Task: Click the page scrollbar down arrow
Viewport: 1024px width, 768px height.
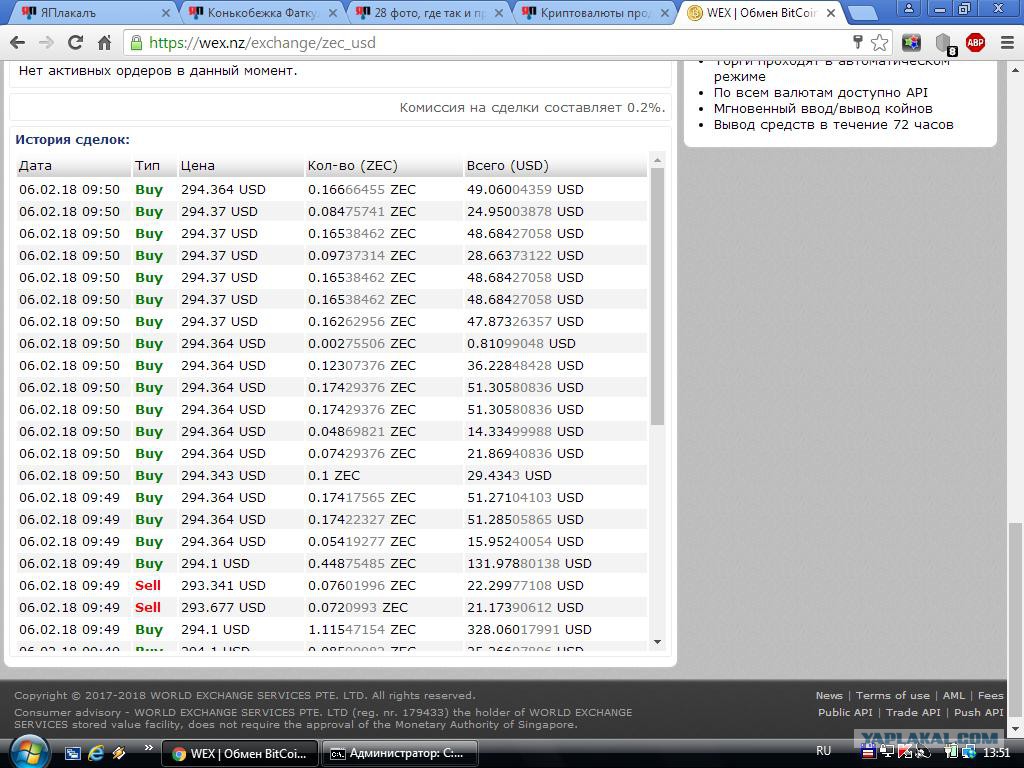Action: pos(1016,729)
